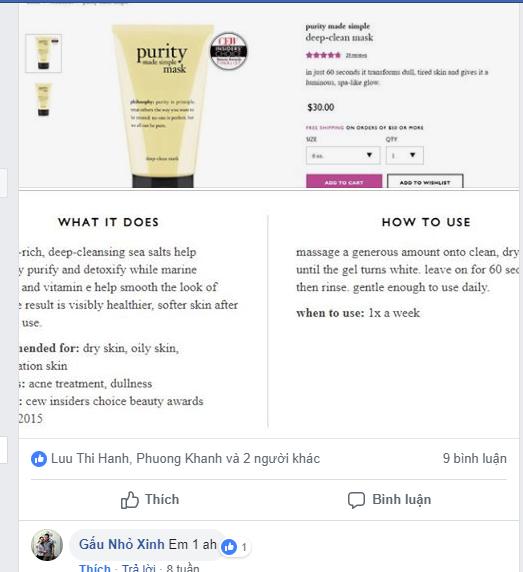Click the ADD TO WISHLIST button
Screen dimensions: 523x572
tap(425, 181)
